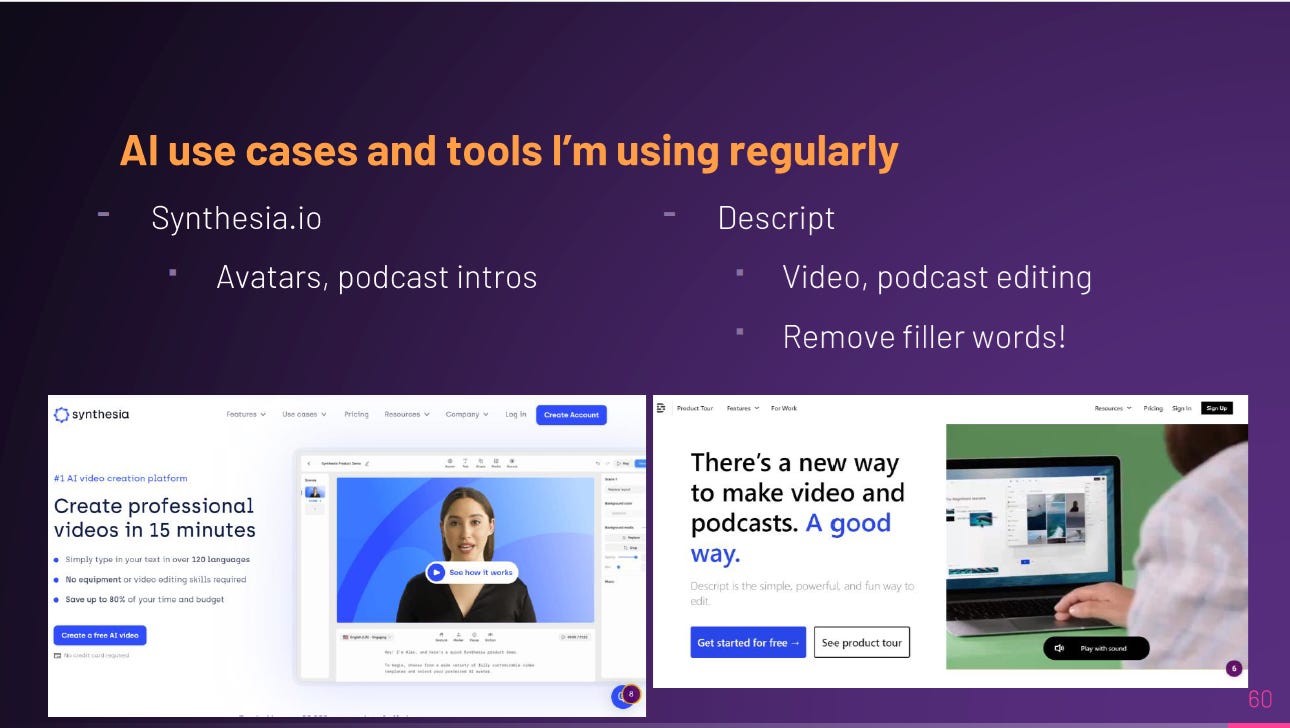Image resolution: width=1290 pixels, height=728 pixels.
Task: Click the purple badge showing 6 on Descript page
Action: point(1233,668)
